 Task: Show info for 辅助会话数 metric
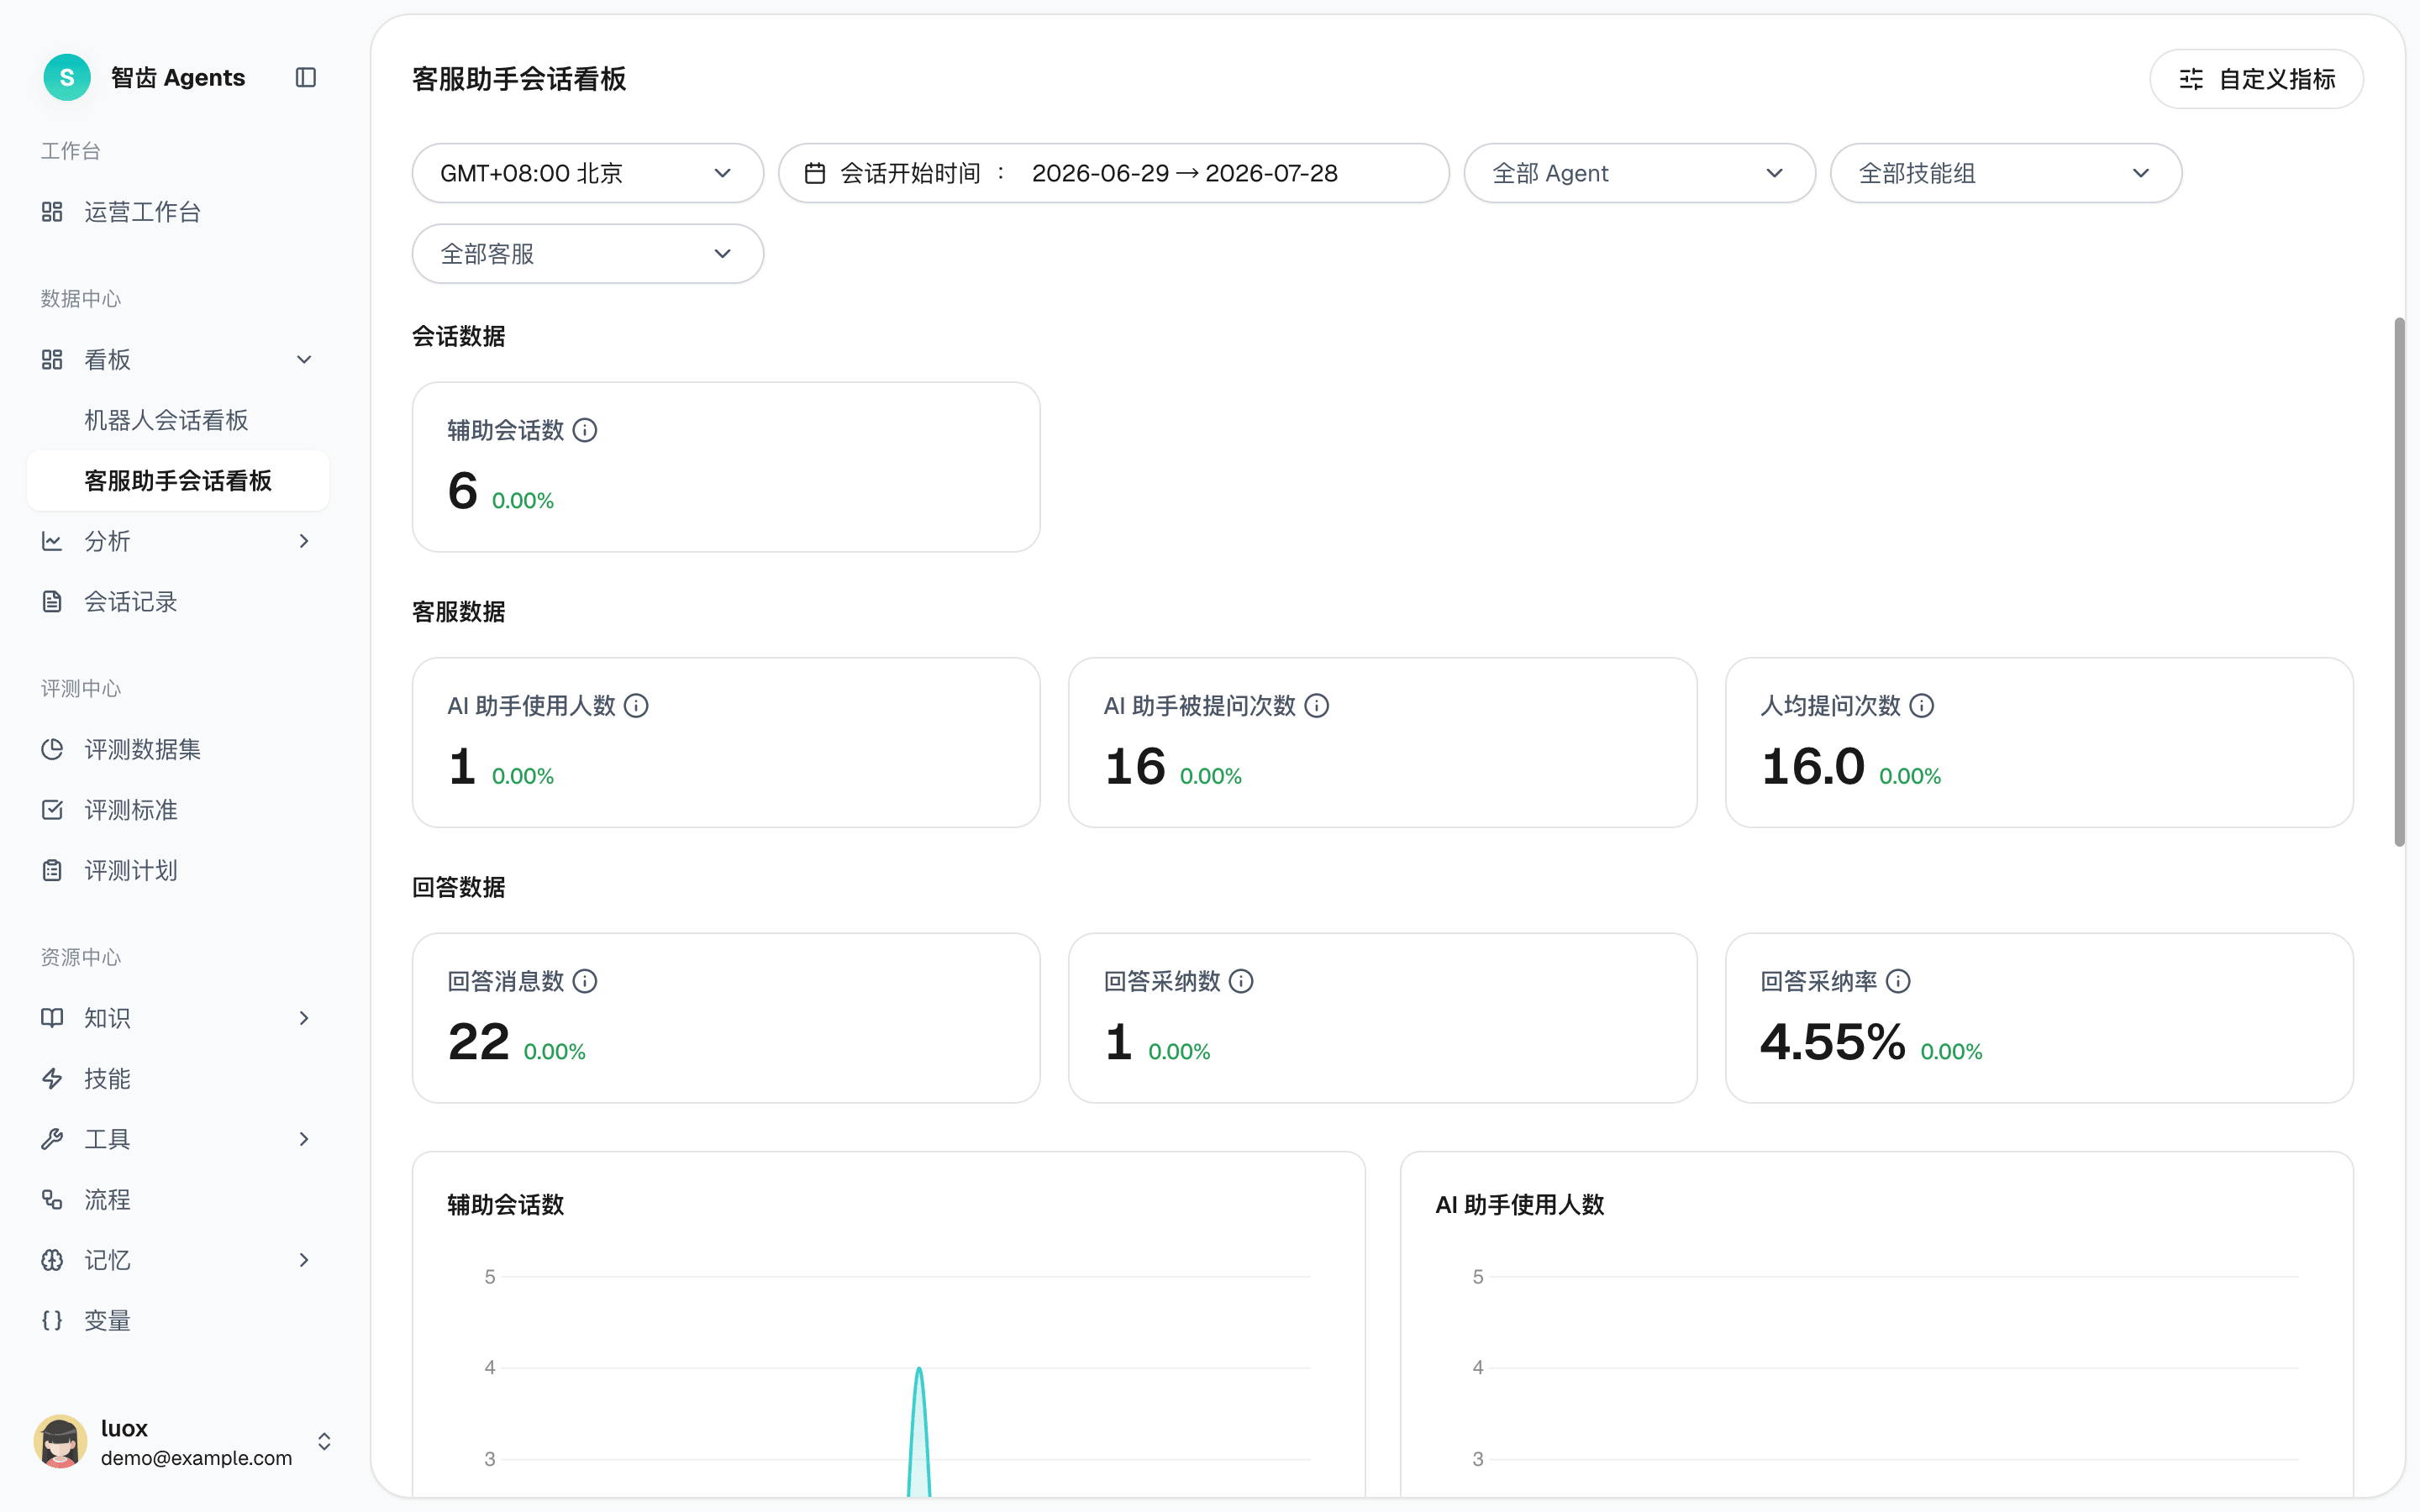[585, 430]
